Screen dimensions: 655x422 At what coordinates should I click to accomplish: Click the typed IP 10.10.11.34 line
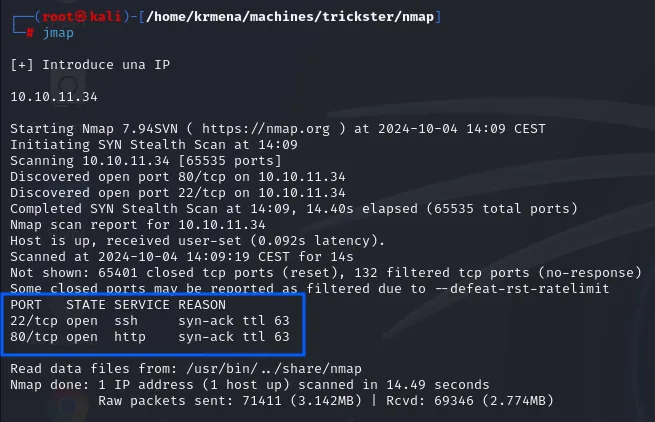[54, 97]
